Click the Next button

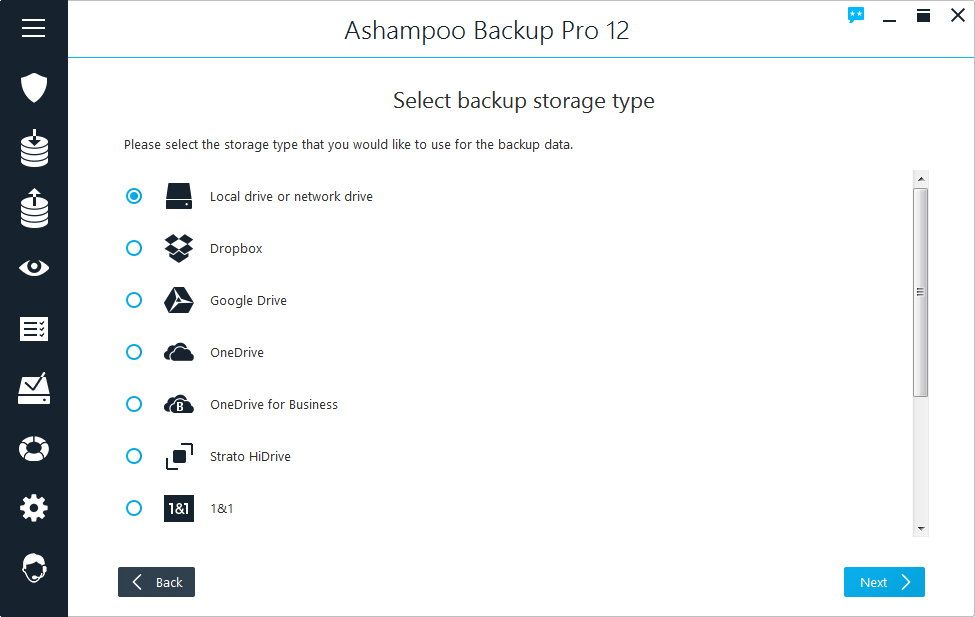point(884,582)
